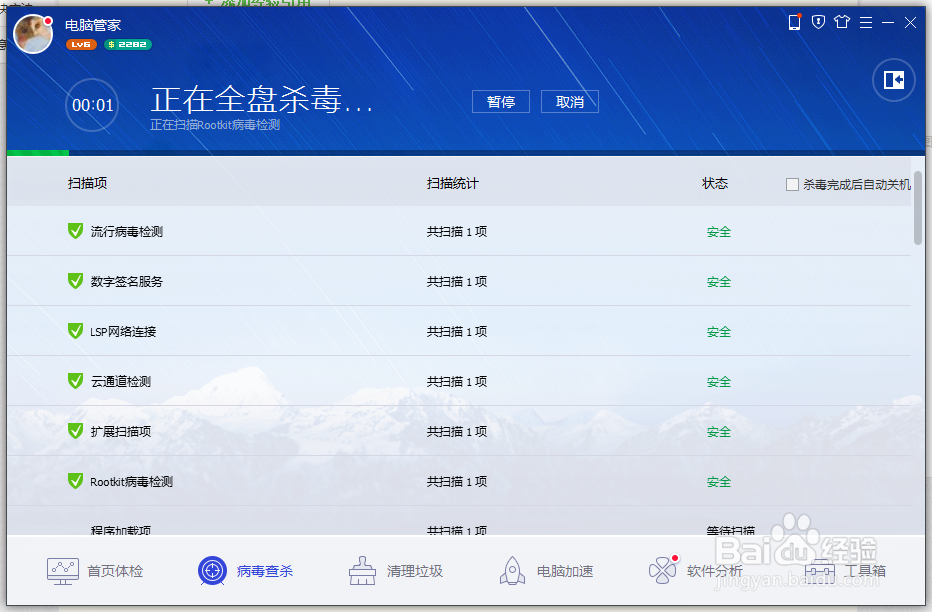The height and width of the screenshot is (612, 932).
Task: Switch to the 病毒查杀 tab
Action: (x=245, y=569)
